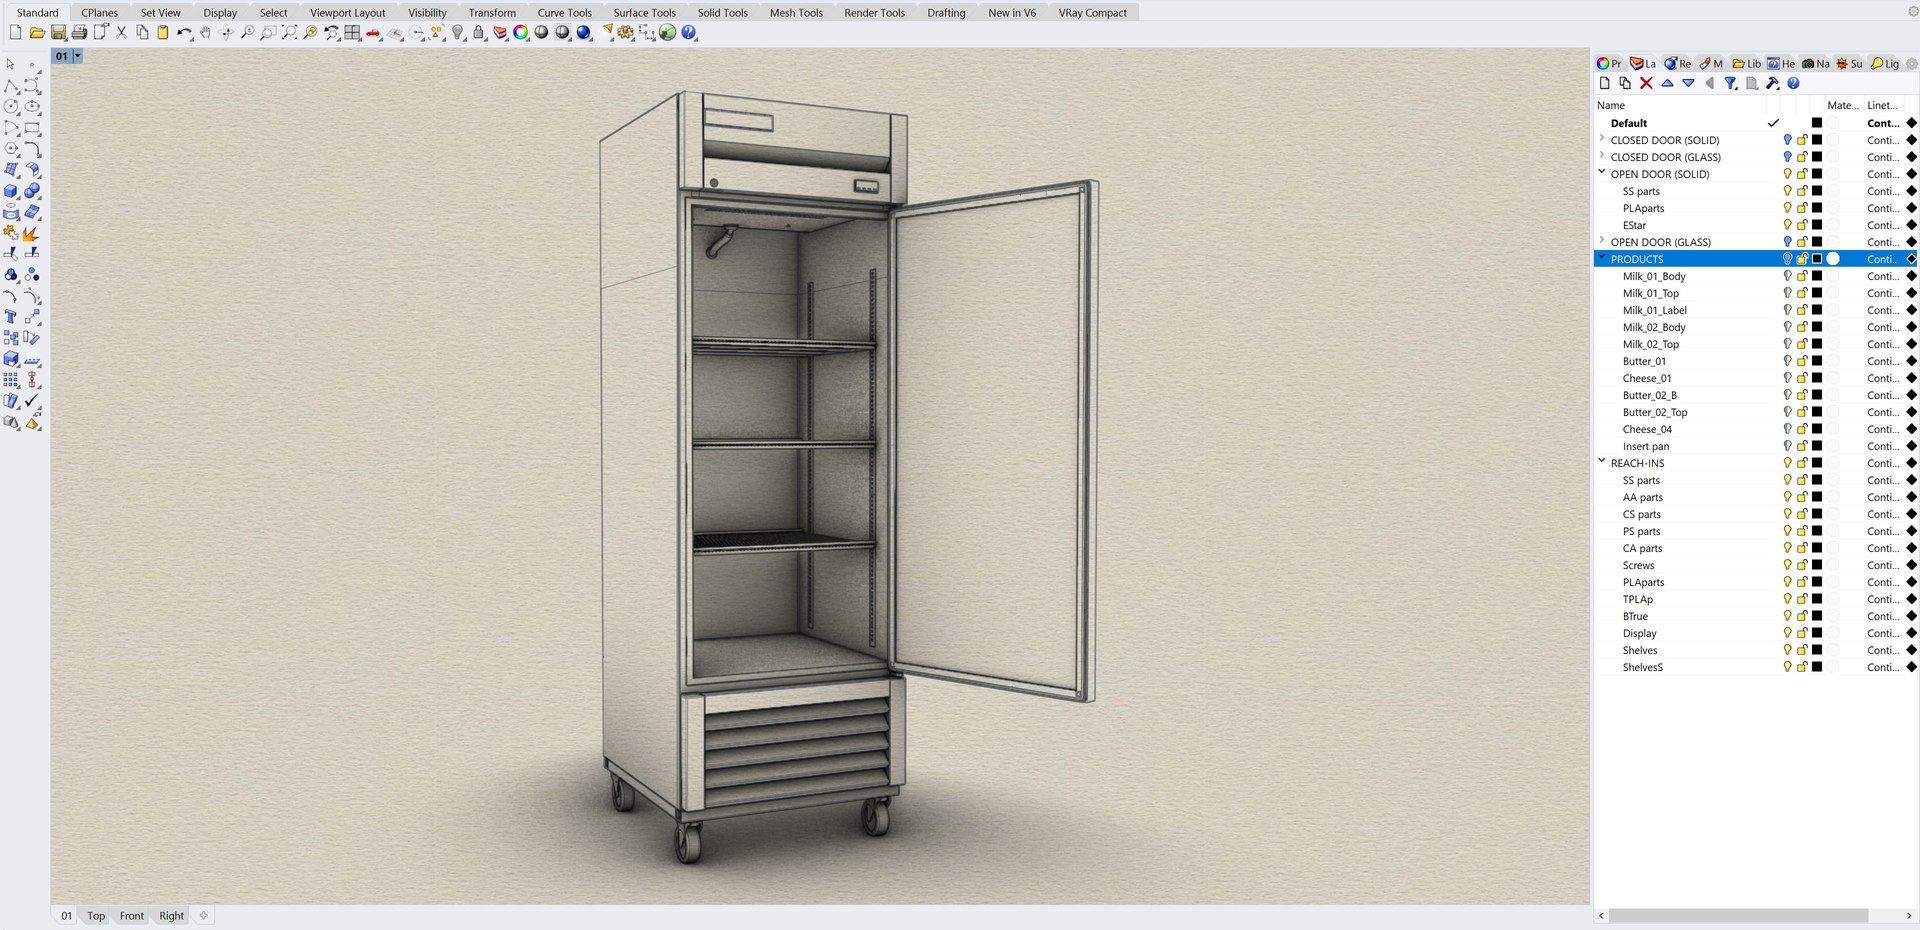Switch to the Front viewport tab
The width and height of the screenshot is (1920, 930).
point(132,916)
